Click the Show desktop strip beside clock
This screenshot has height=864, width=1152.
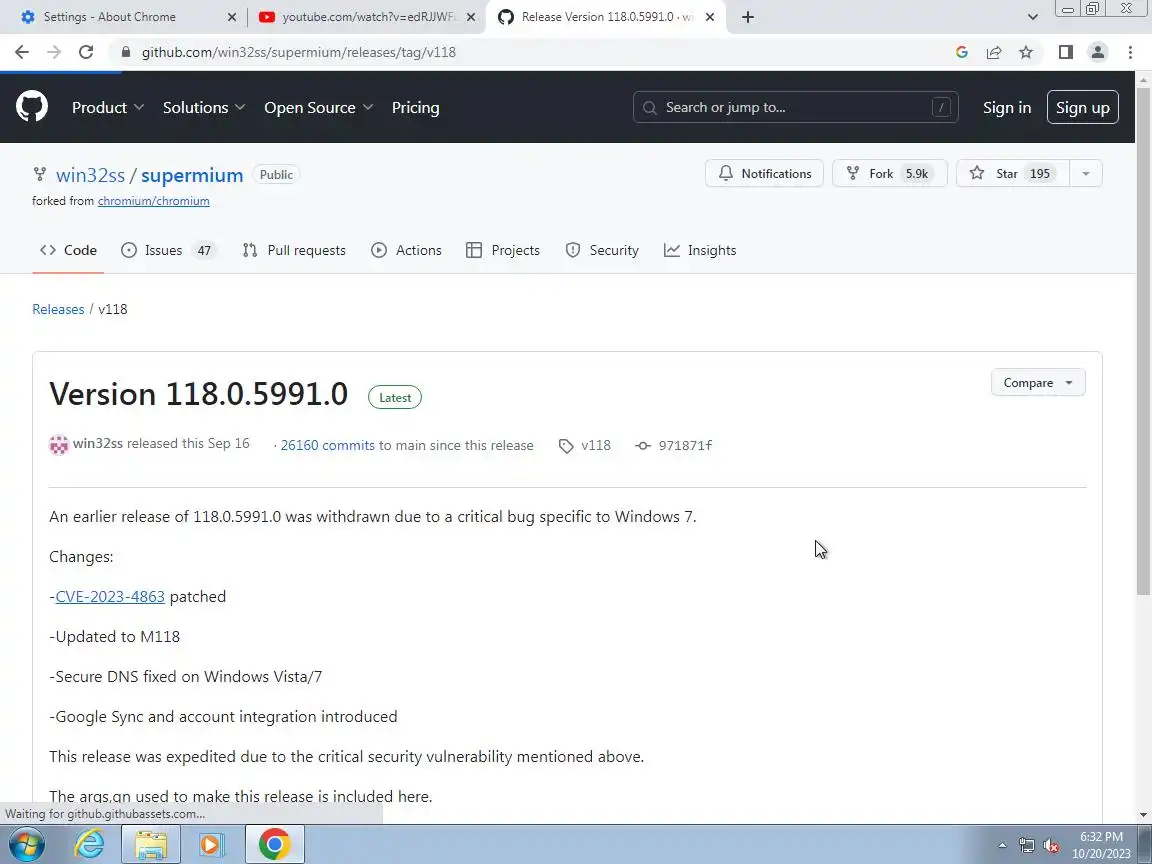[x=1145, y=844]
